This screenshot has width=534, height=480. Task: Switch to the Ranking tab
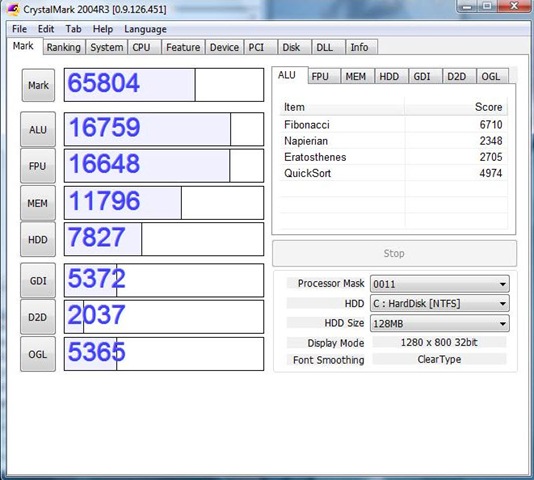pyautogui.click(x=64, y=47)
